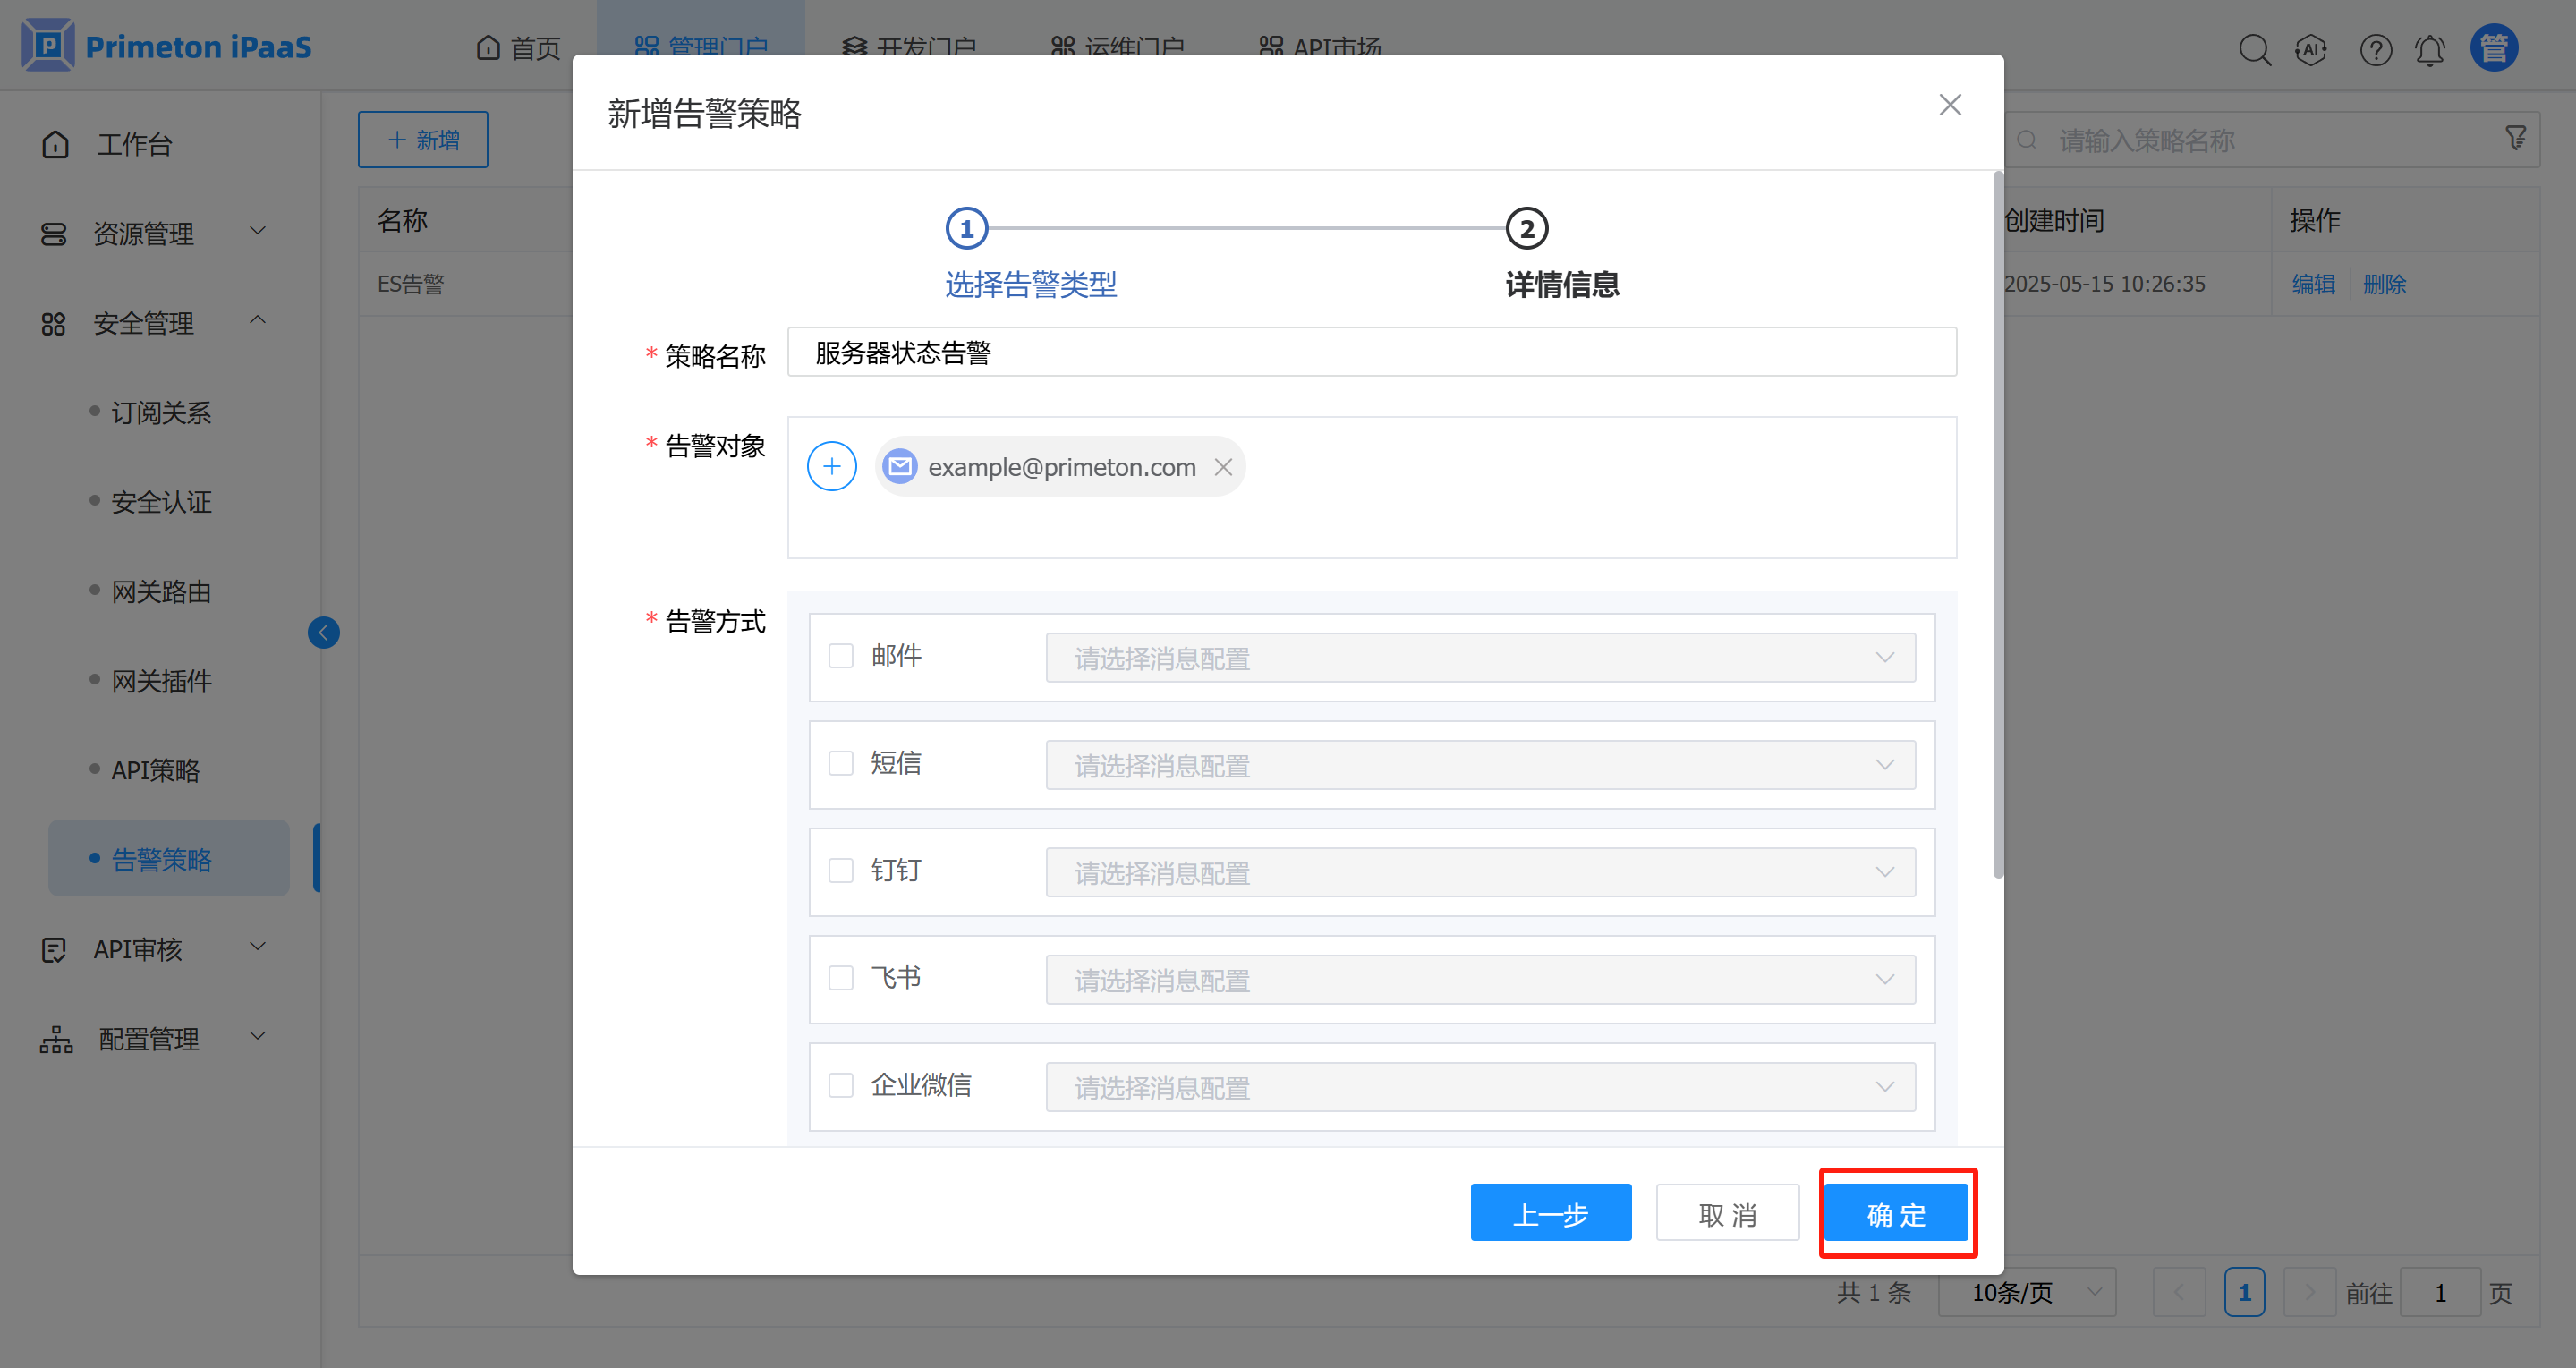Click the dialog vertical scrollbar

point(1997,526)
